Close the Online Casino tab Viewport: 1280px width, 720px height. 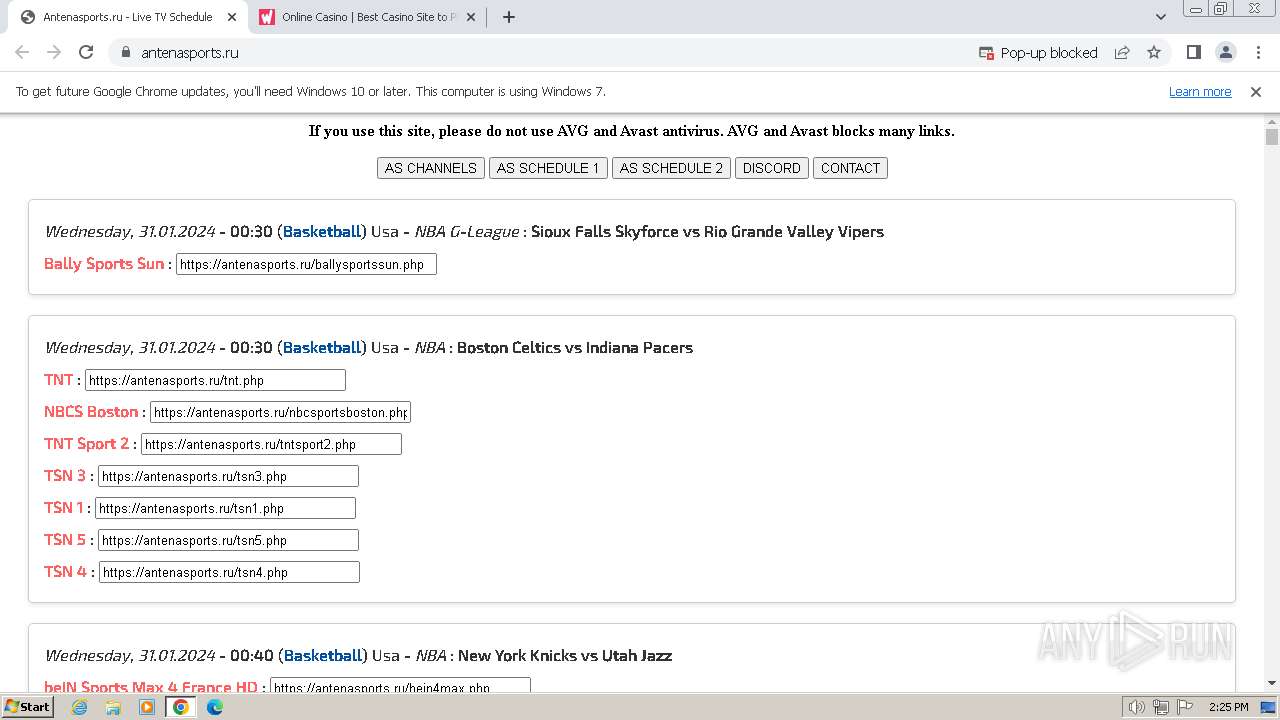tap(471, 17)
